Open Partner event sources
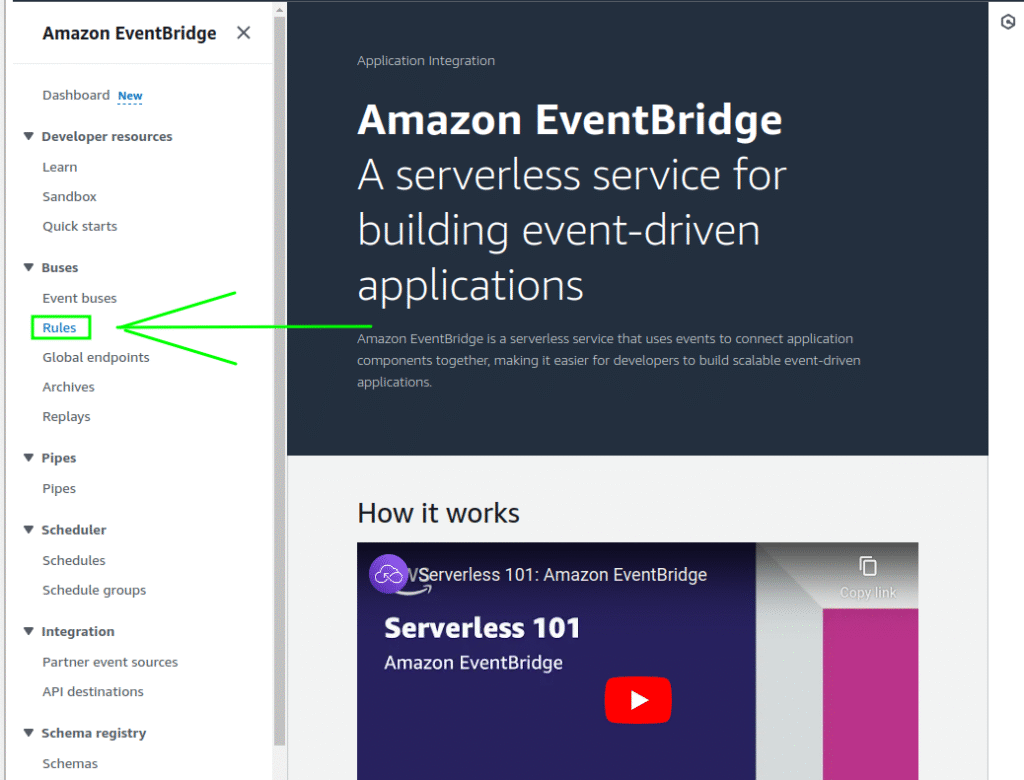 [x=110, y=662]
